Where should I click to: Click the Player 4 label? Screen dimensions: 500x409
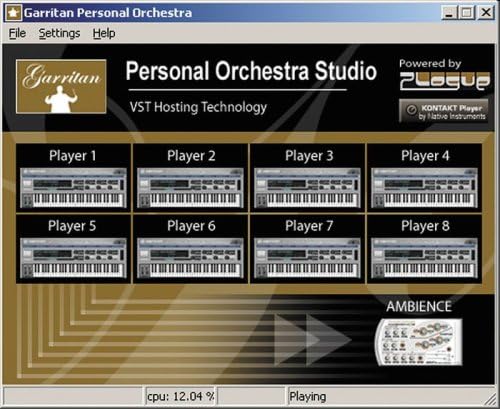[x=425, y=156]
